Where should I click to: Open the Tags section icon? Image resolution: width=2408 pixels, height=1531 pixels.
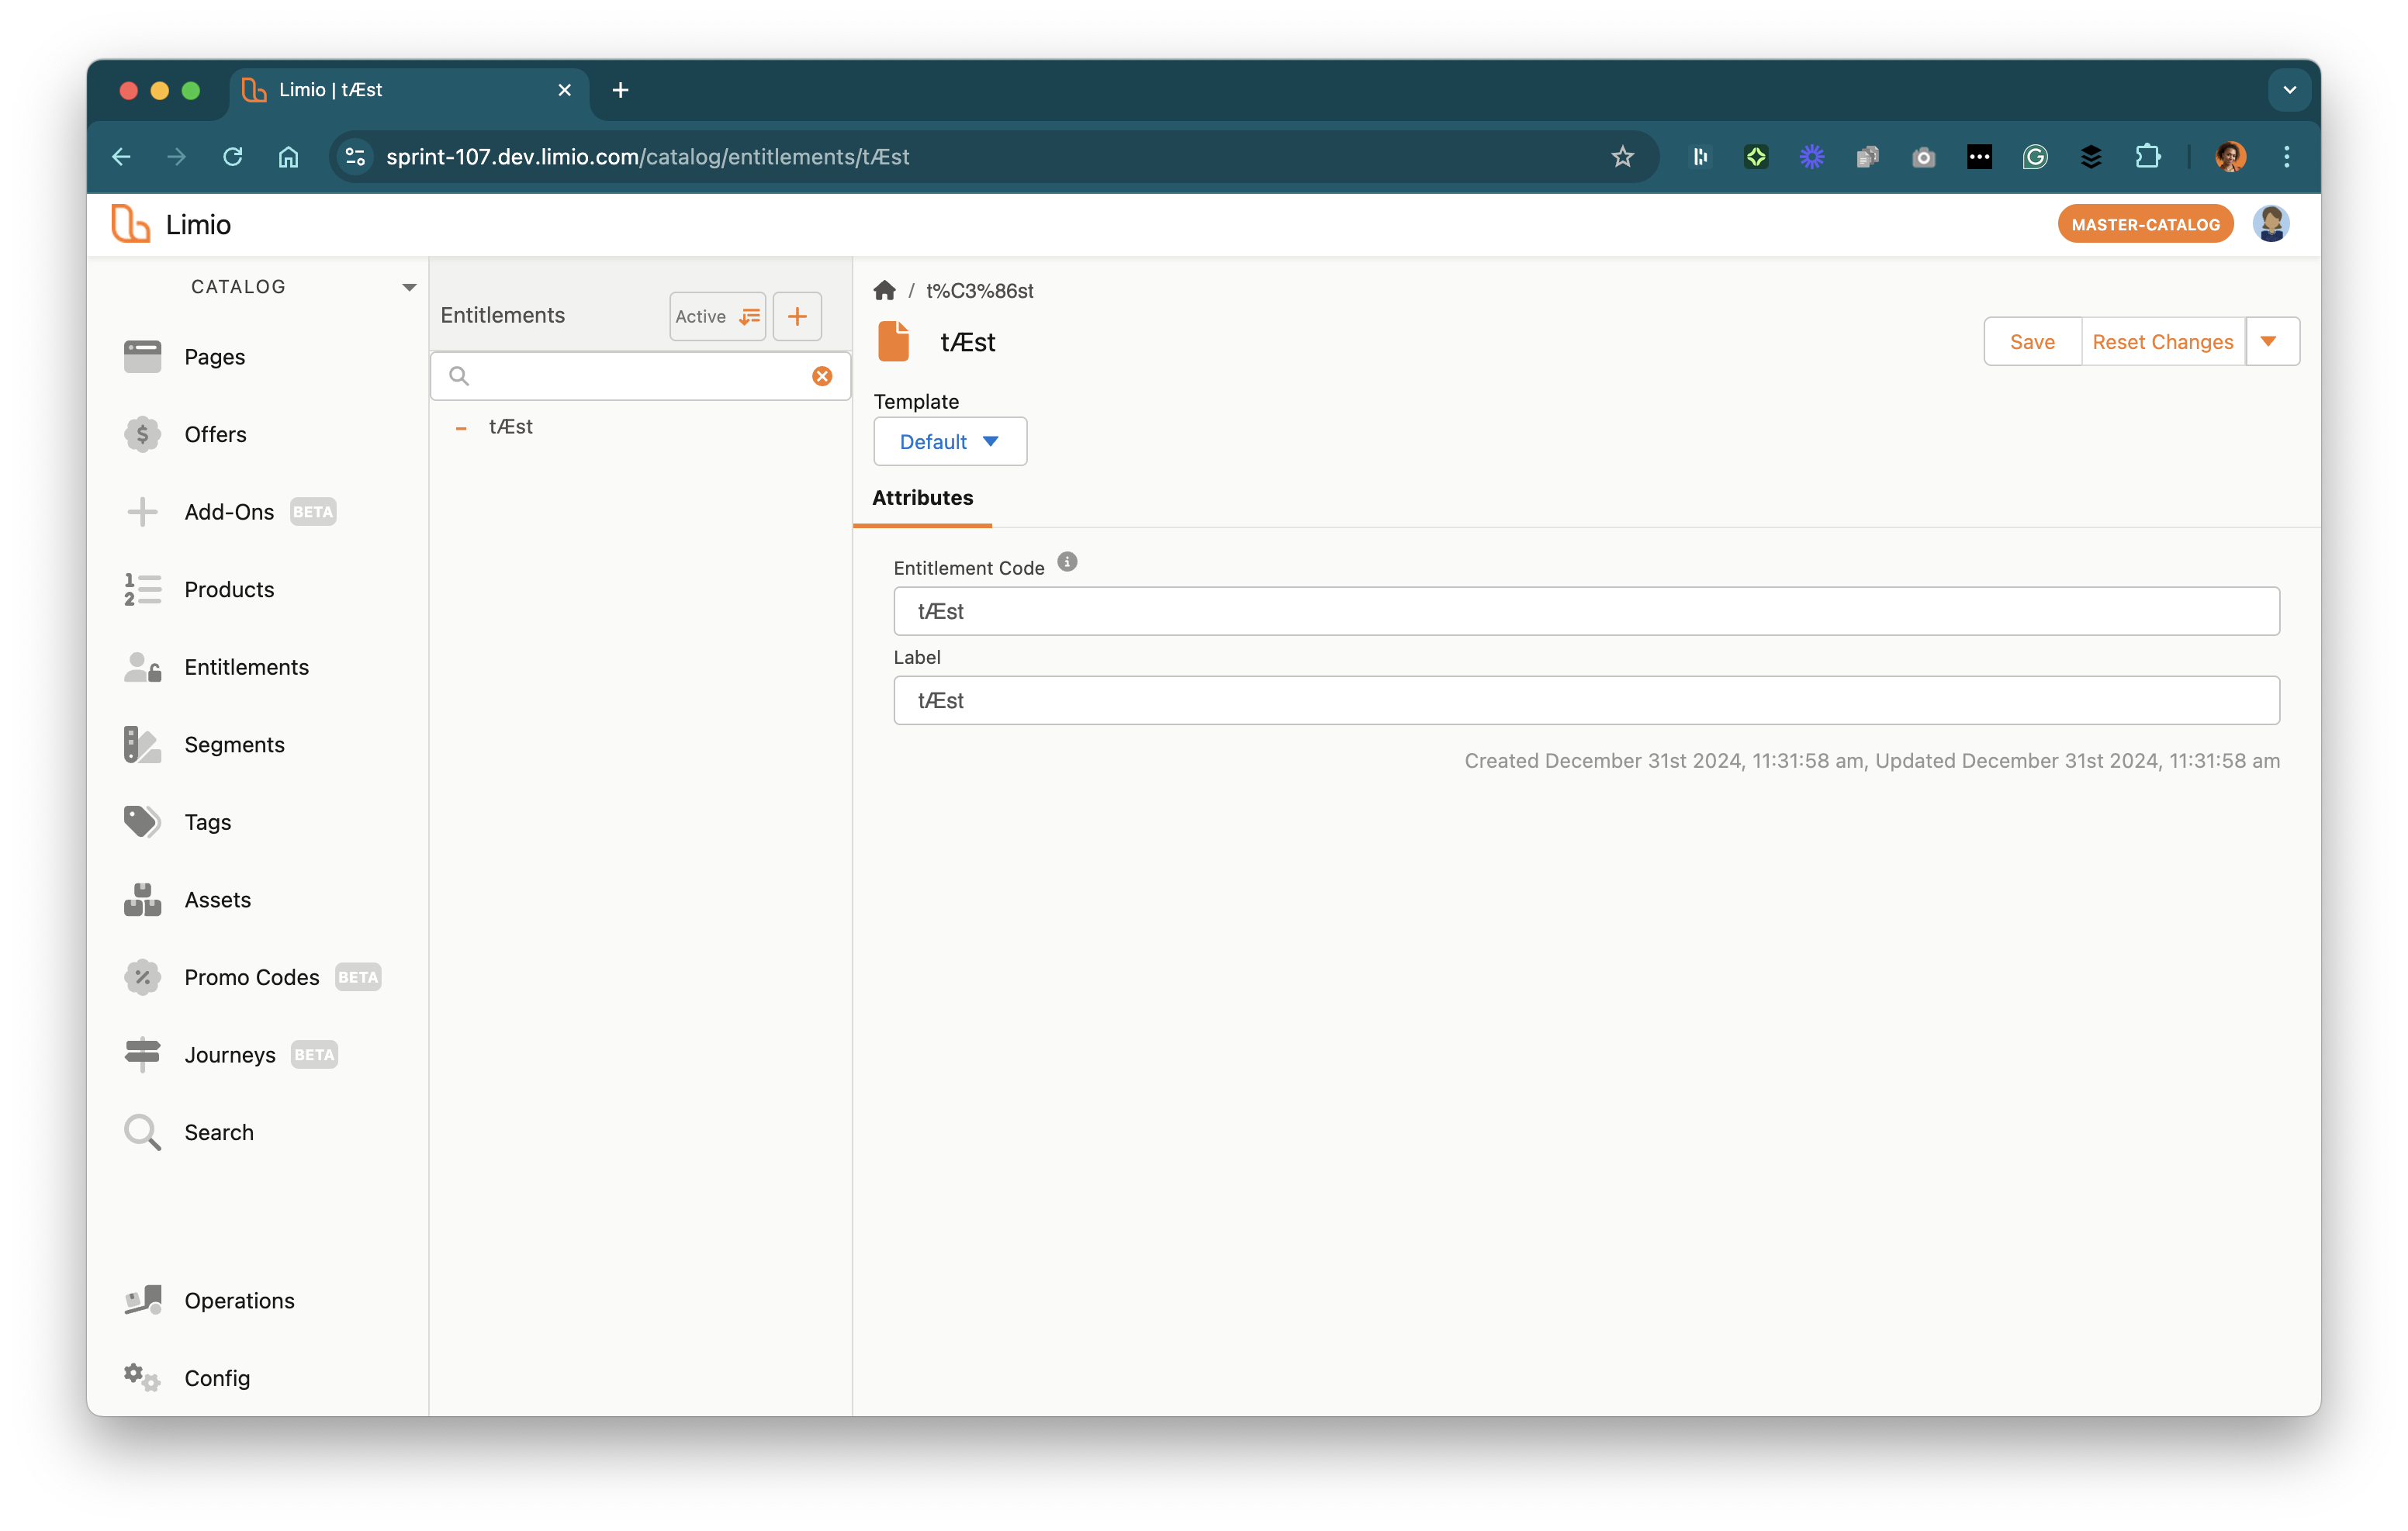click(142, 822)
